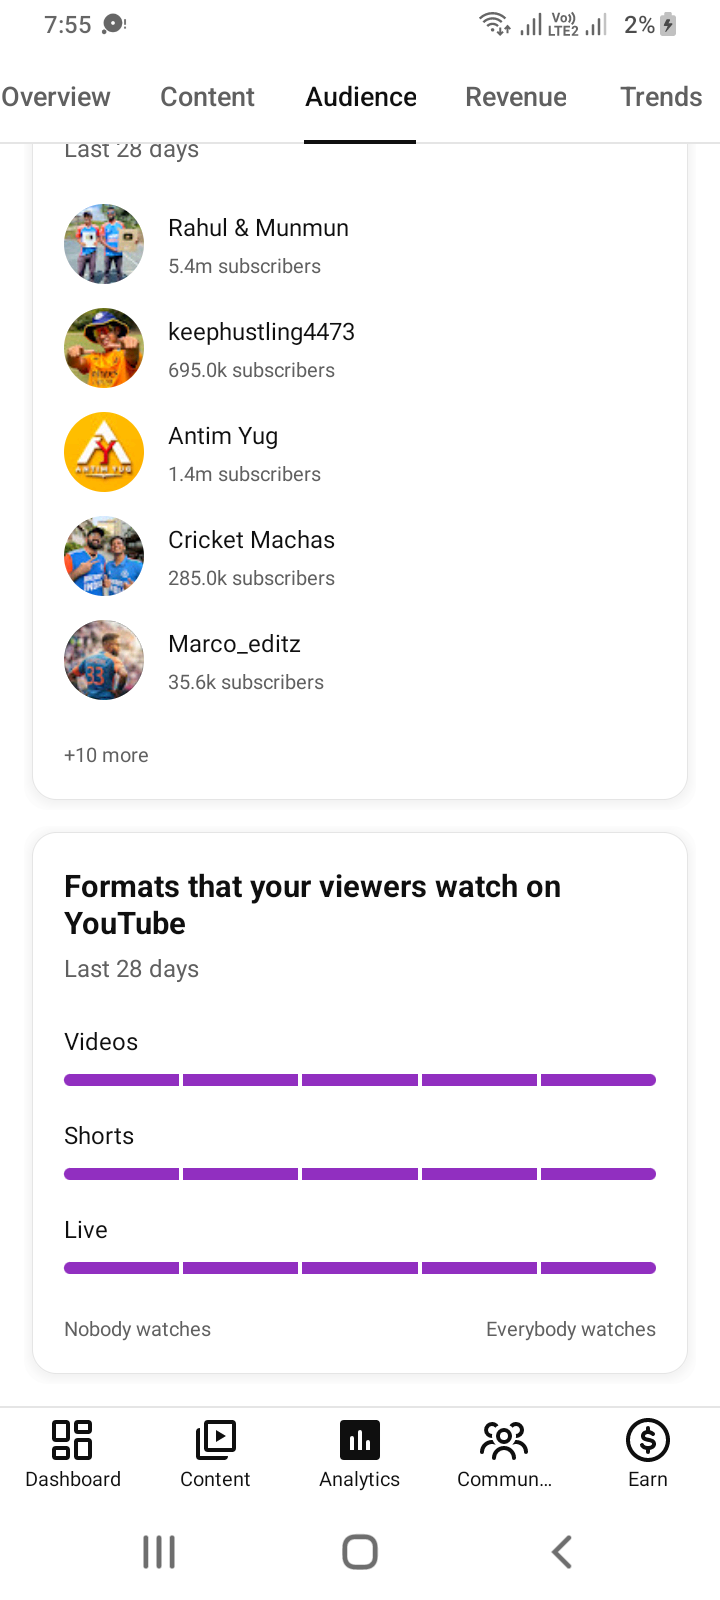
Task: Open Cricket Machas channel entry
Action: 360,556
